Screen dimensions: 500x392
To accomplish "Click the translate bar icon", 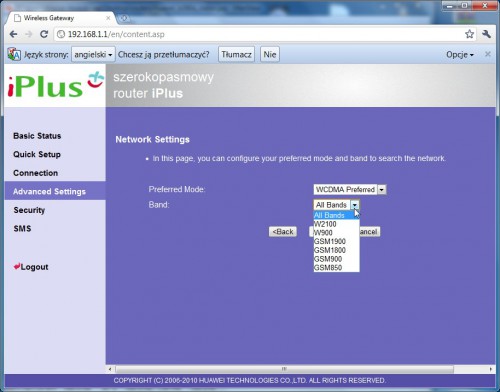I will click(x=14, y=54).
